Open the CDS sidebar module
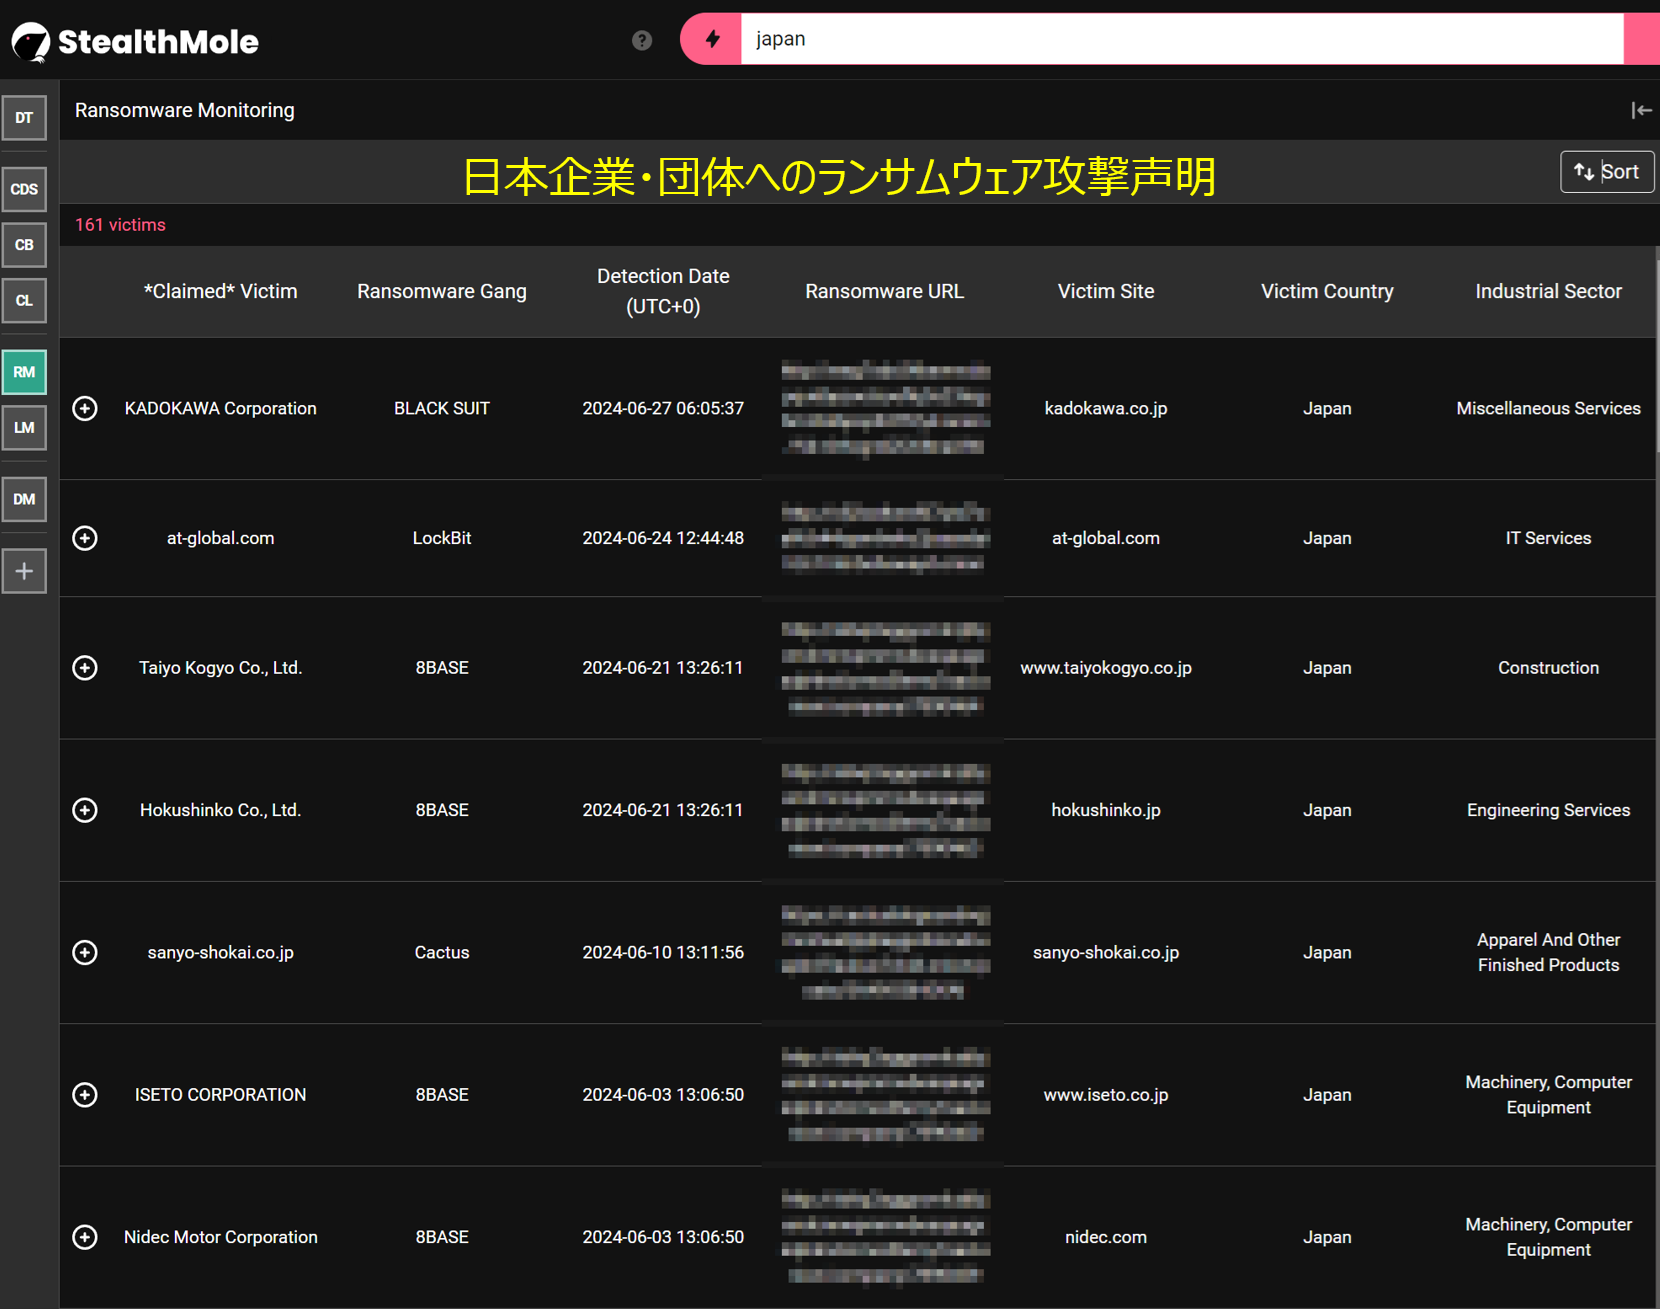The width and height of the screenshot is (1660, 1309). click(x=24, y=189)
